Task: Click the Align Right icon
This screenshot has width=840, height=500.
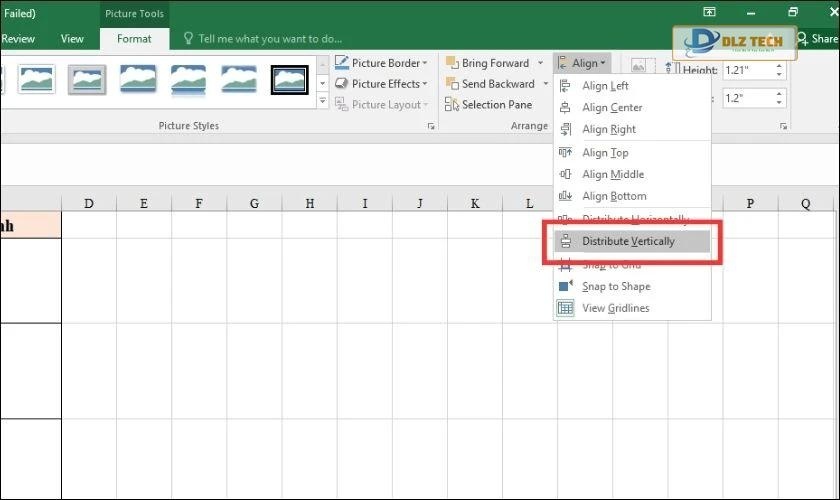Action: [566, 129]
